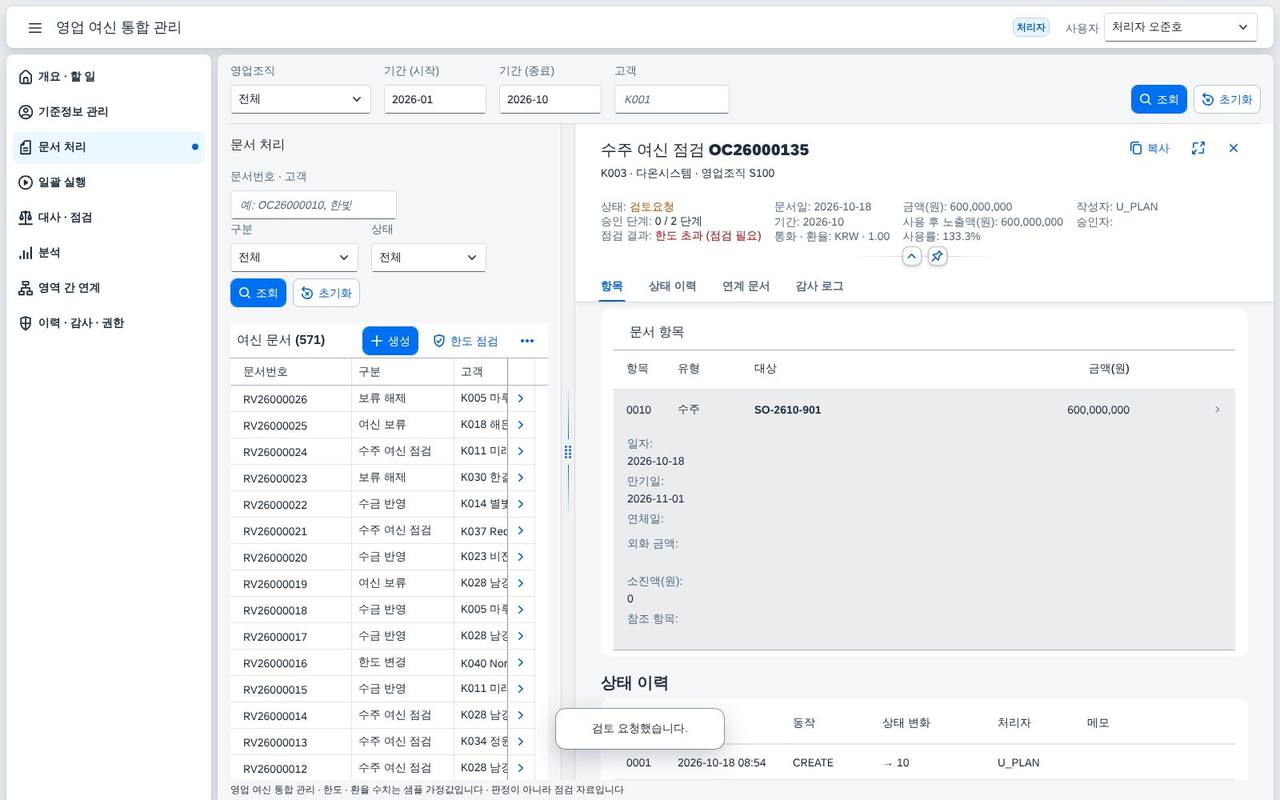Screen dimensions: 1280x800
Task: Close the OC26000135 detail panel
Action: (x=1233, y=148)
